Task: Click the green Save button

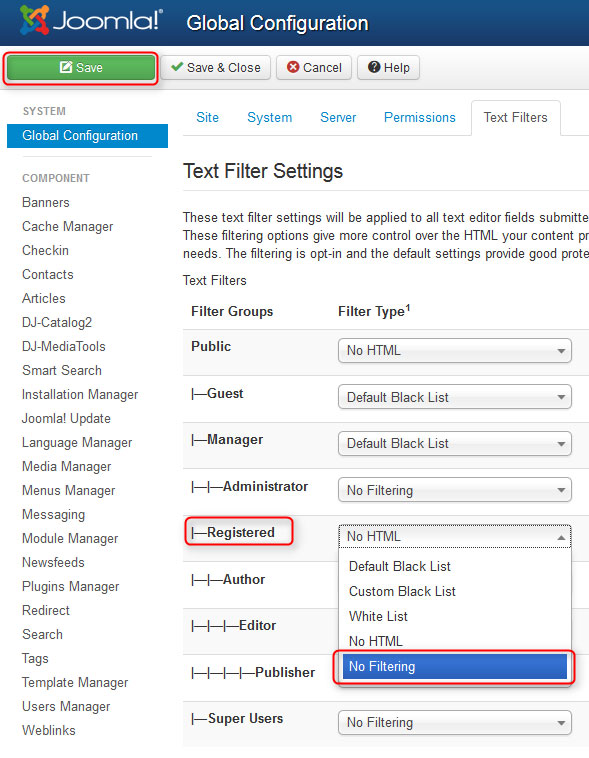Action: 81,68
